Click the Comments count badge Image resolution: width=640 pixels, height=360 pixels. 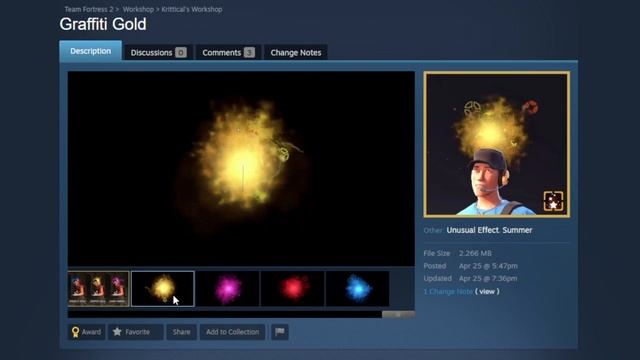click(x=249, y=52)
